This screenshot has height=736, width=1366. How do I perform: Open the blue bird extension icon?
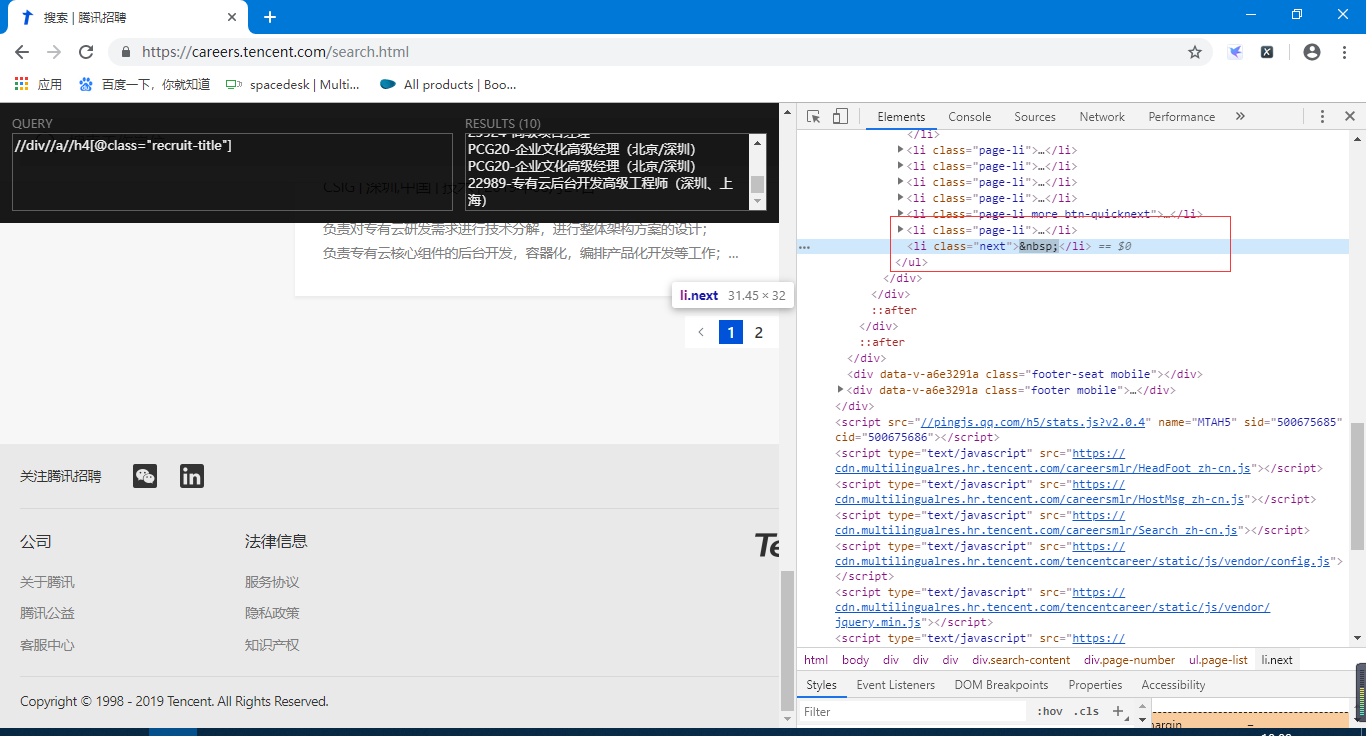(x=1236, y=52)
